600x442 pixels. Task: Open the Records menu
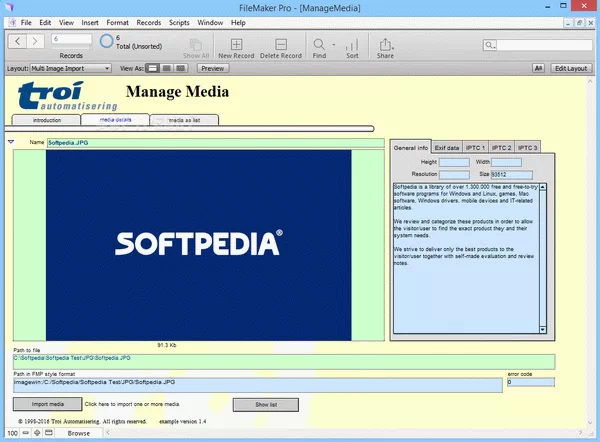[x=148, y=21]
